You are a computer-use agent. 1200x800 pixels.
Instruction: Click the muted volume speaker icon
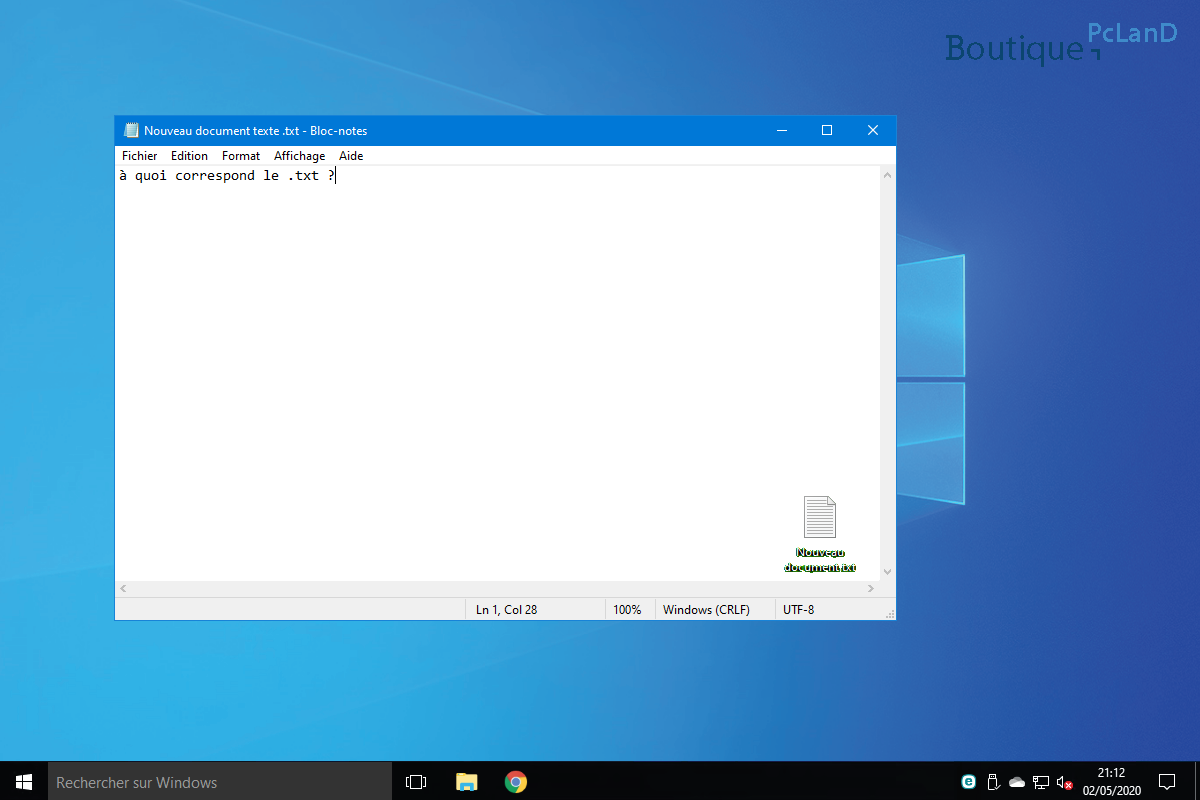1065,782
